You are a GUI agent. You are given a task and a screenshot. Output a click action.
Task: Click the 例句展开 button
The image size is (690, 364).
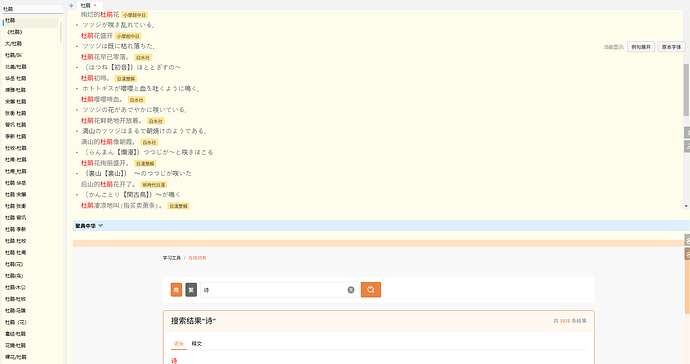coord(641,47)
